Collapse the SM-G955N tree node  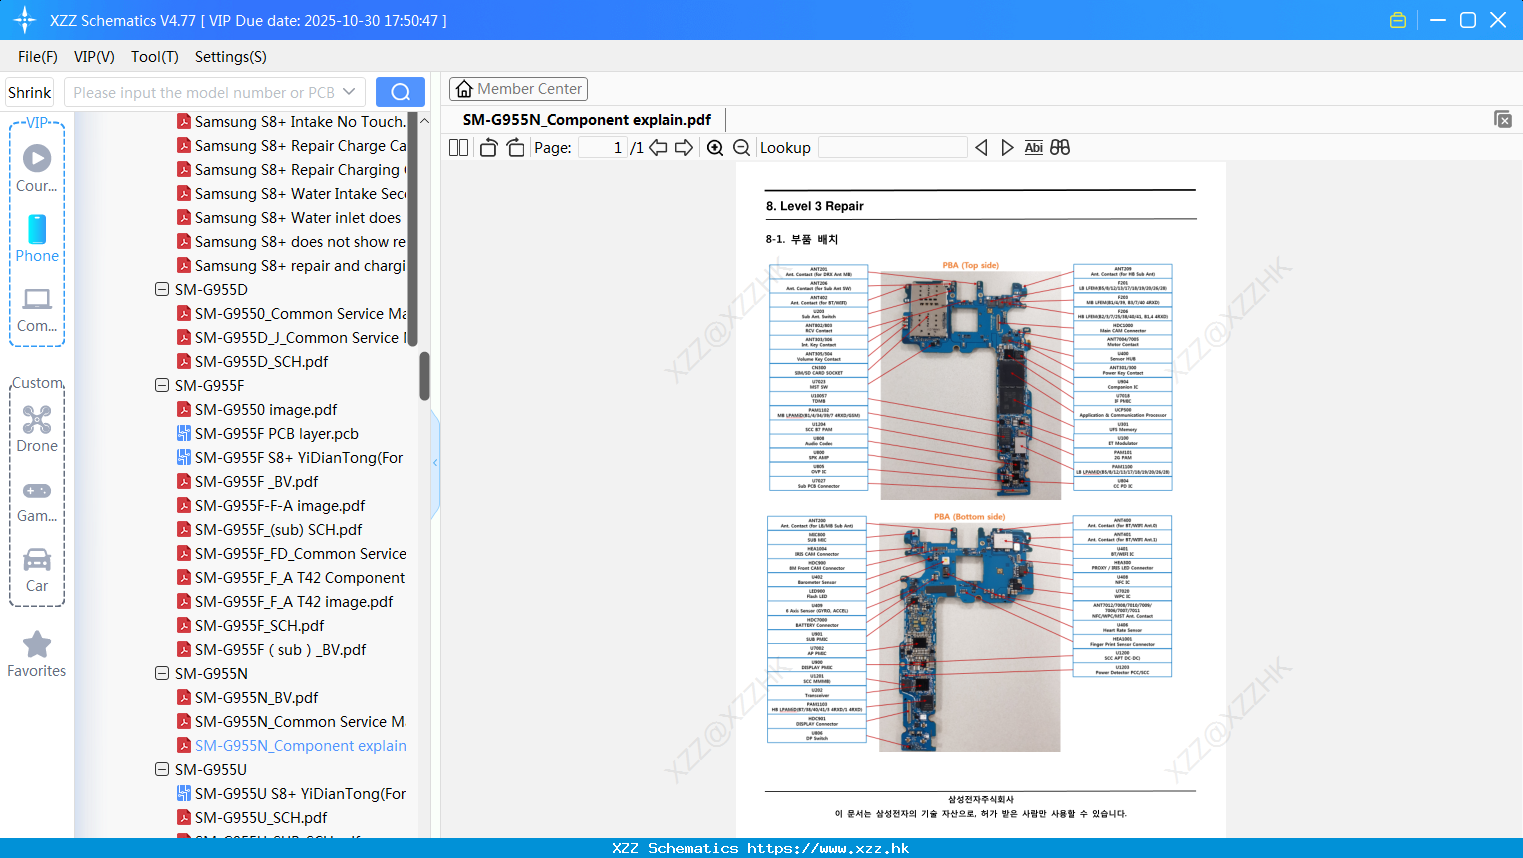tap(162, 673)
